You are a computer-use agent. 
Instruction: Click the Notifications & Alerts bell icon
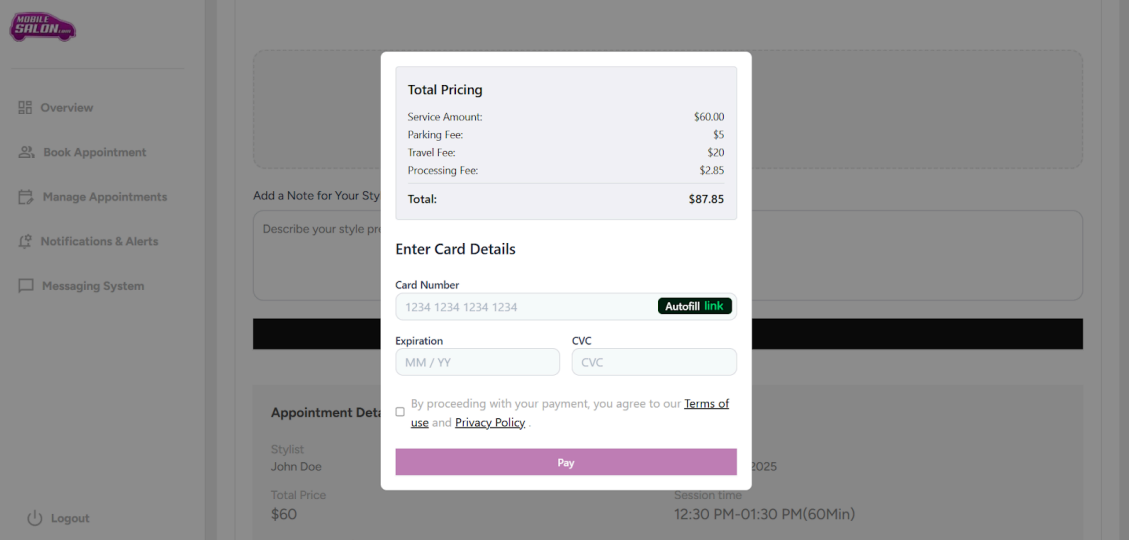click(x=26, y=241)
